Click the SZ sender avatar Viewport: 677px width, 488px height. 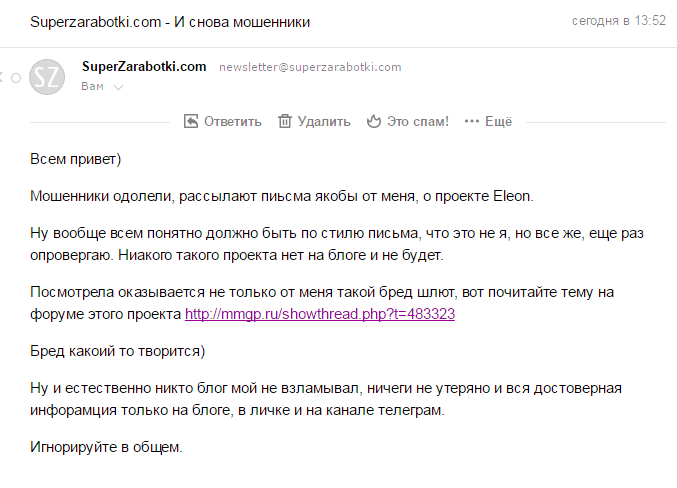(x=47, y=78)
